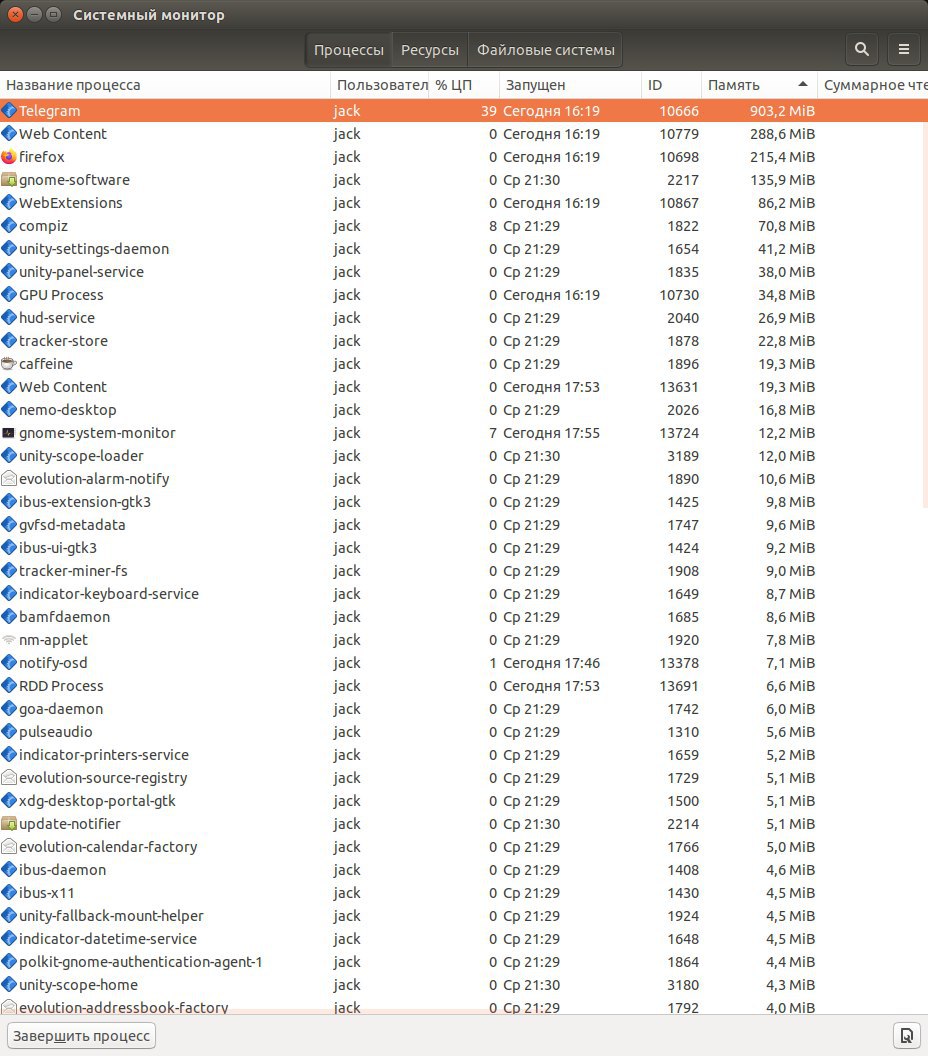Click the WebExtensions process icon
The image size is (928, 1056).
coord(9,203)
